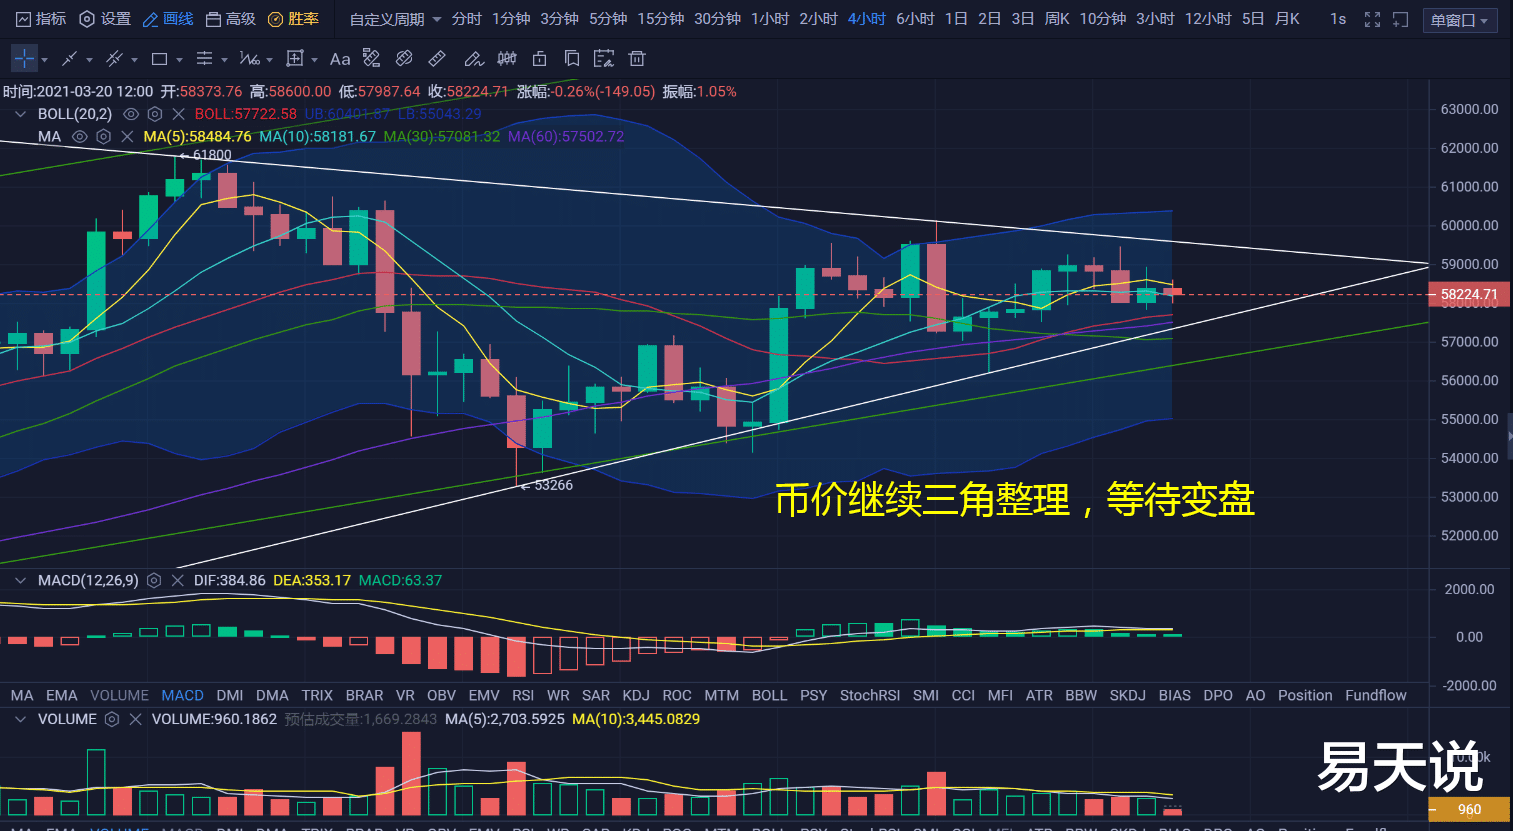Open the 指标 indicators button
The image size is (1513, 831).
[41, 19]
